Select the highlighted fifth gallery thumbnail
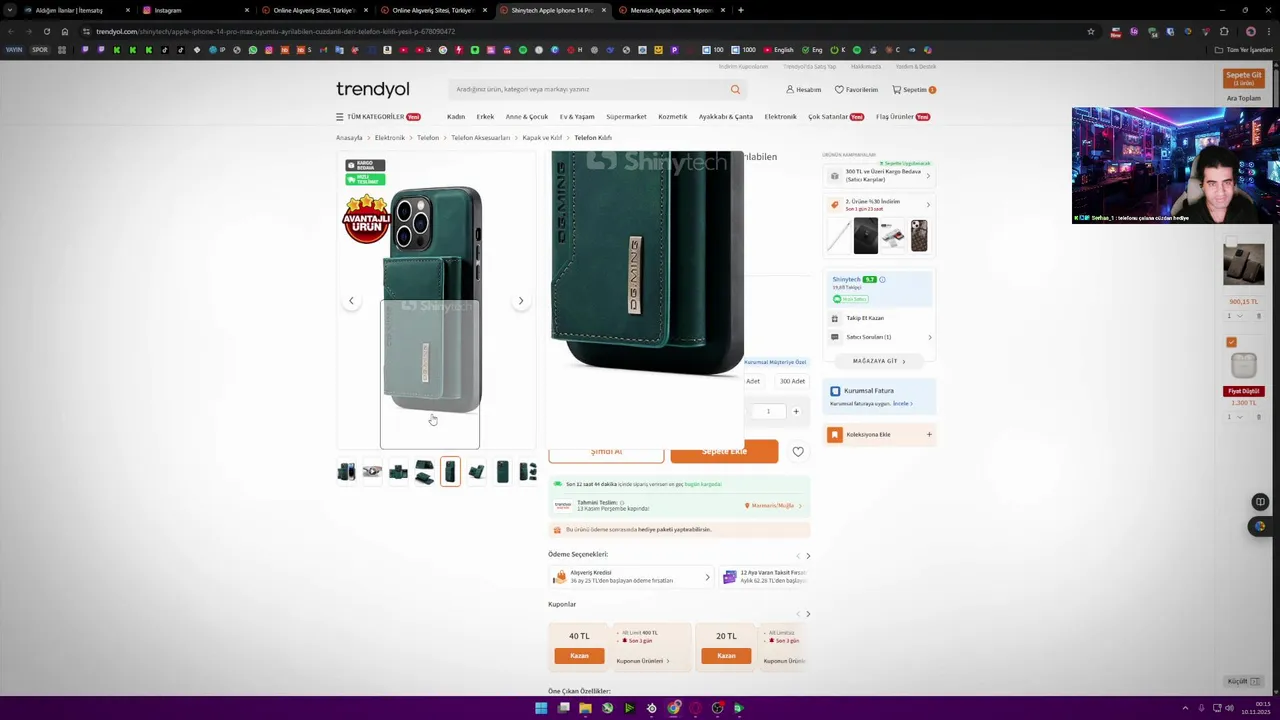The image size is (1280, 720). point(450,471)
